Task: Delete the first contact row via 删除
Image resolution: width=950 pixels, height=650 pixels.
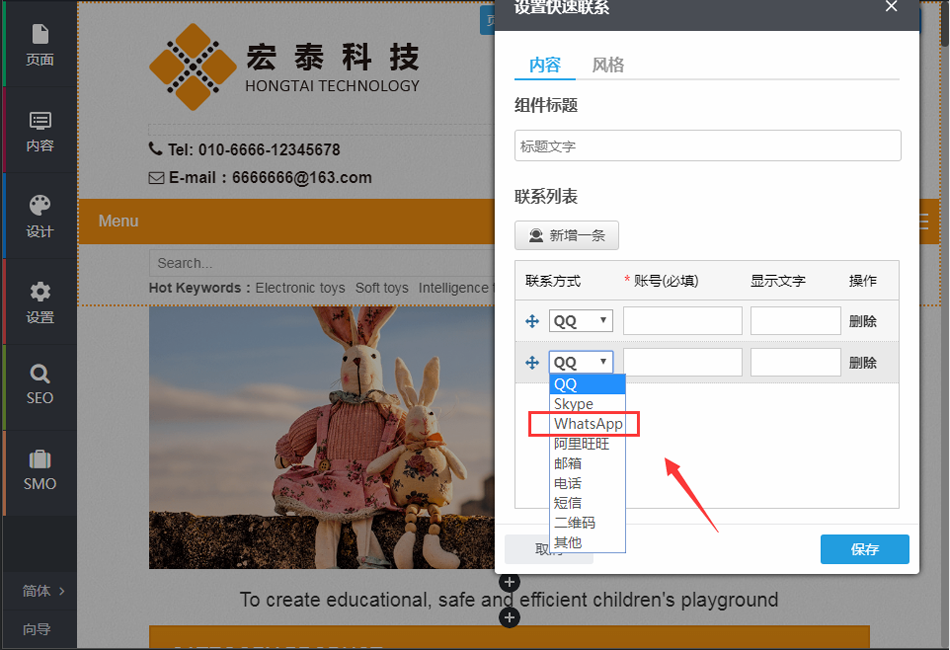Action: tap(862, 321)
